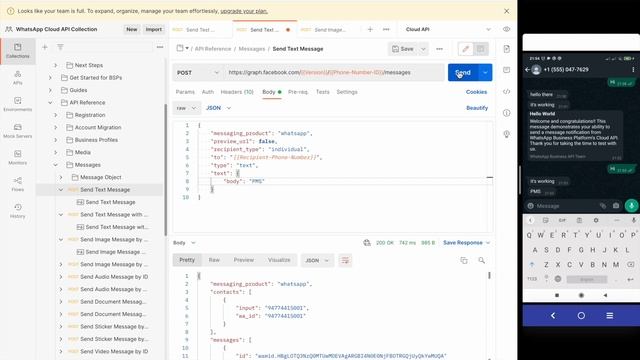
Task: Tap the back arrow in WhatsApp chat header
Action: tap(527, 70)
